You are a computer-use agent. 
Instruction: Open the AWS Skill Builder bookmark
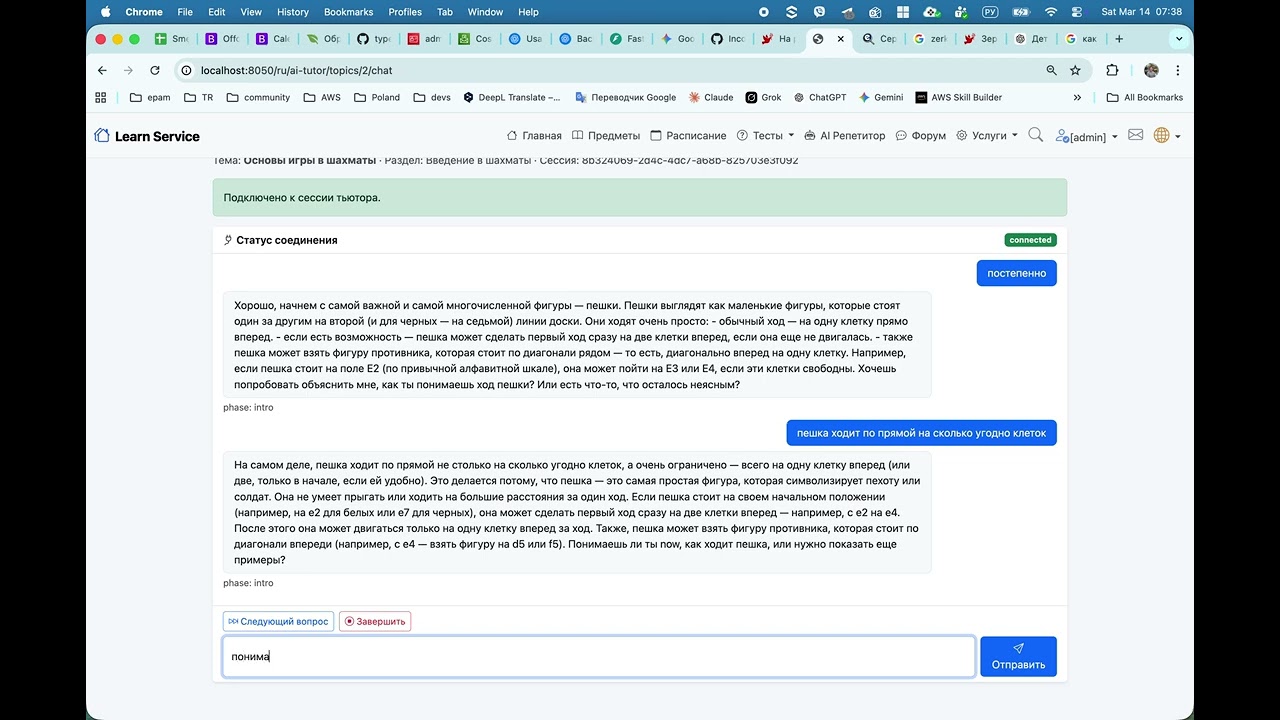tap(958, 97)
